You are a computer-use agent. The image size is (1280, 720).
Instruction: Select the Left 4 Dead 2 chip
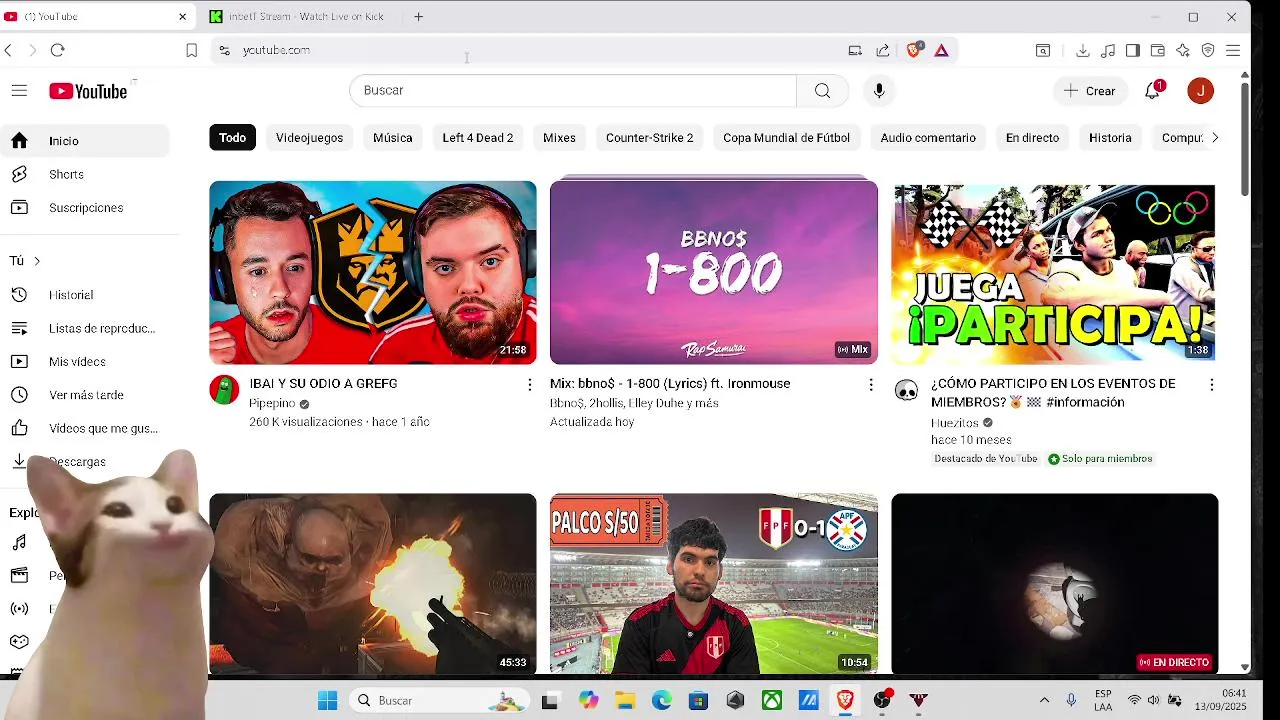478,138
